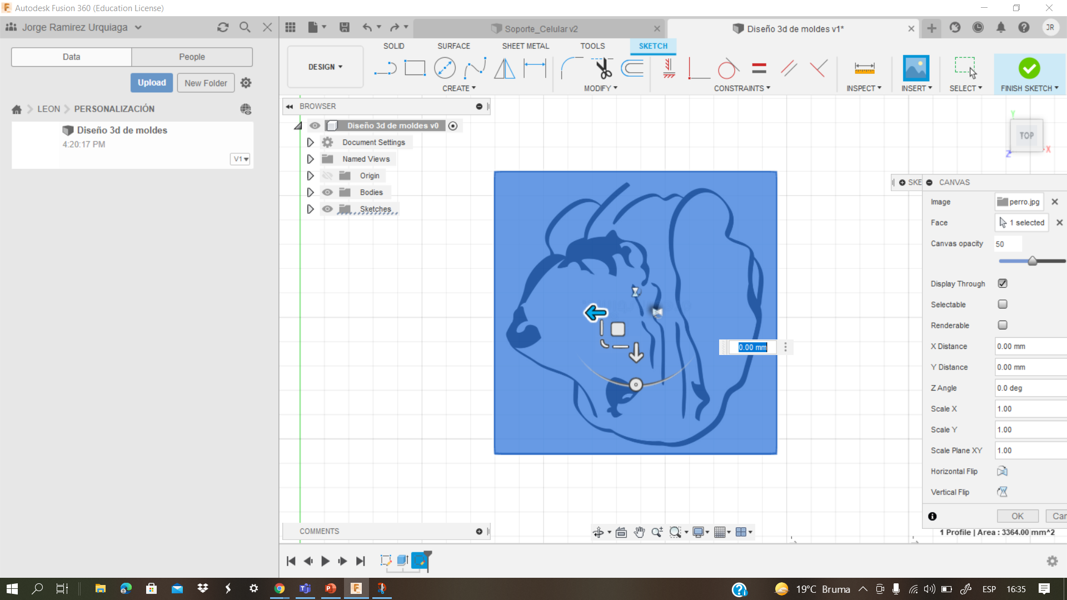1067x600 pixels.
Task: Select the Line sketch tool
Action: click(x=385, y=69)
